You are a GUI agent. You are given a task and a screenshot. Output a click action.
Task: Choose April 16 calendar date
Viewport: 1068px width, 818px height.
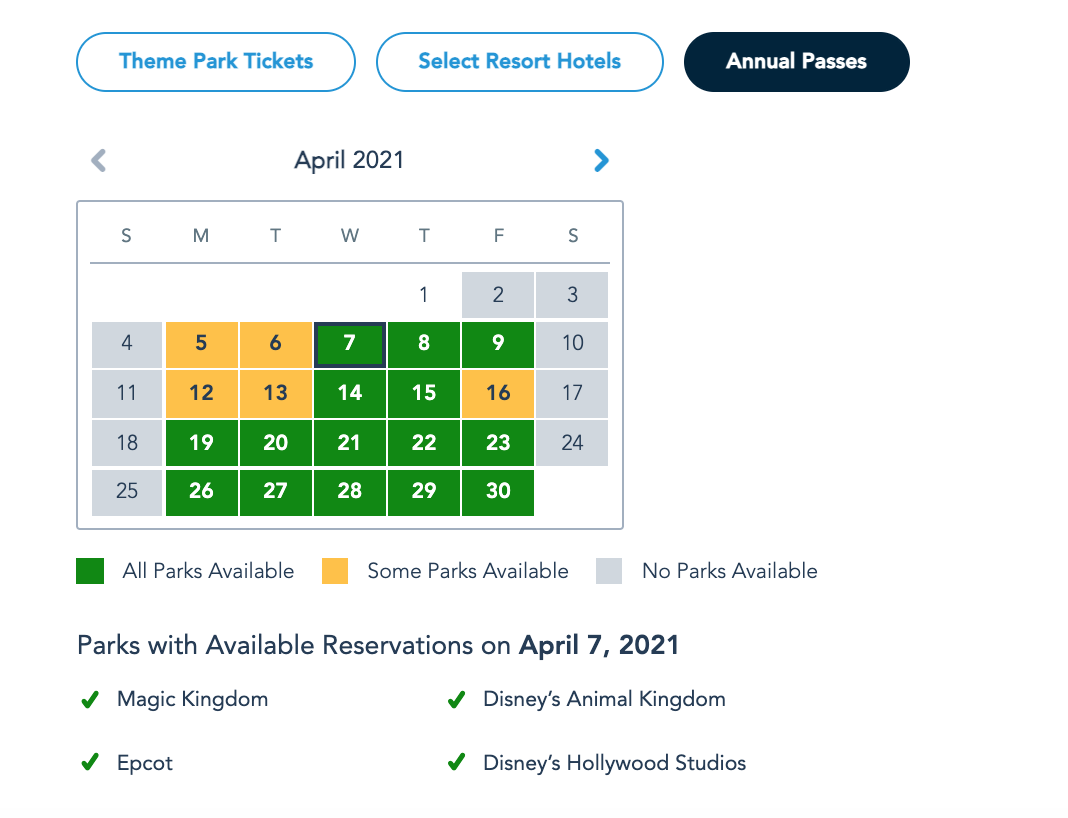tap(498, 393)
